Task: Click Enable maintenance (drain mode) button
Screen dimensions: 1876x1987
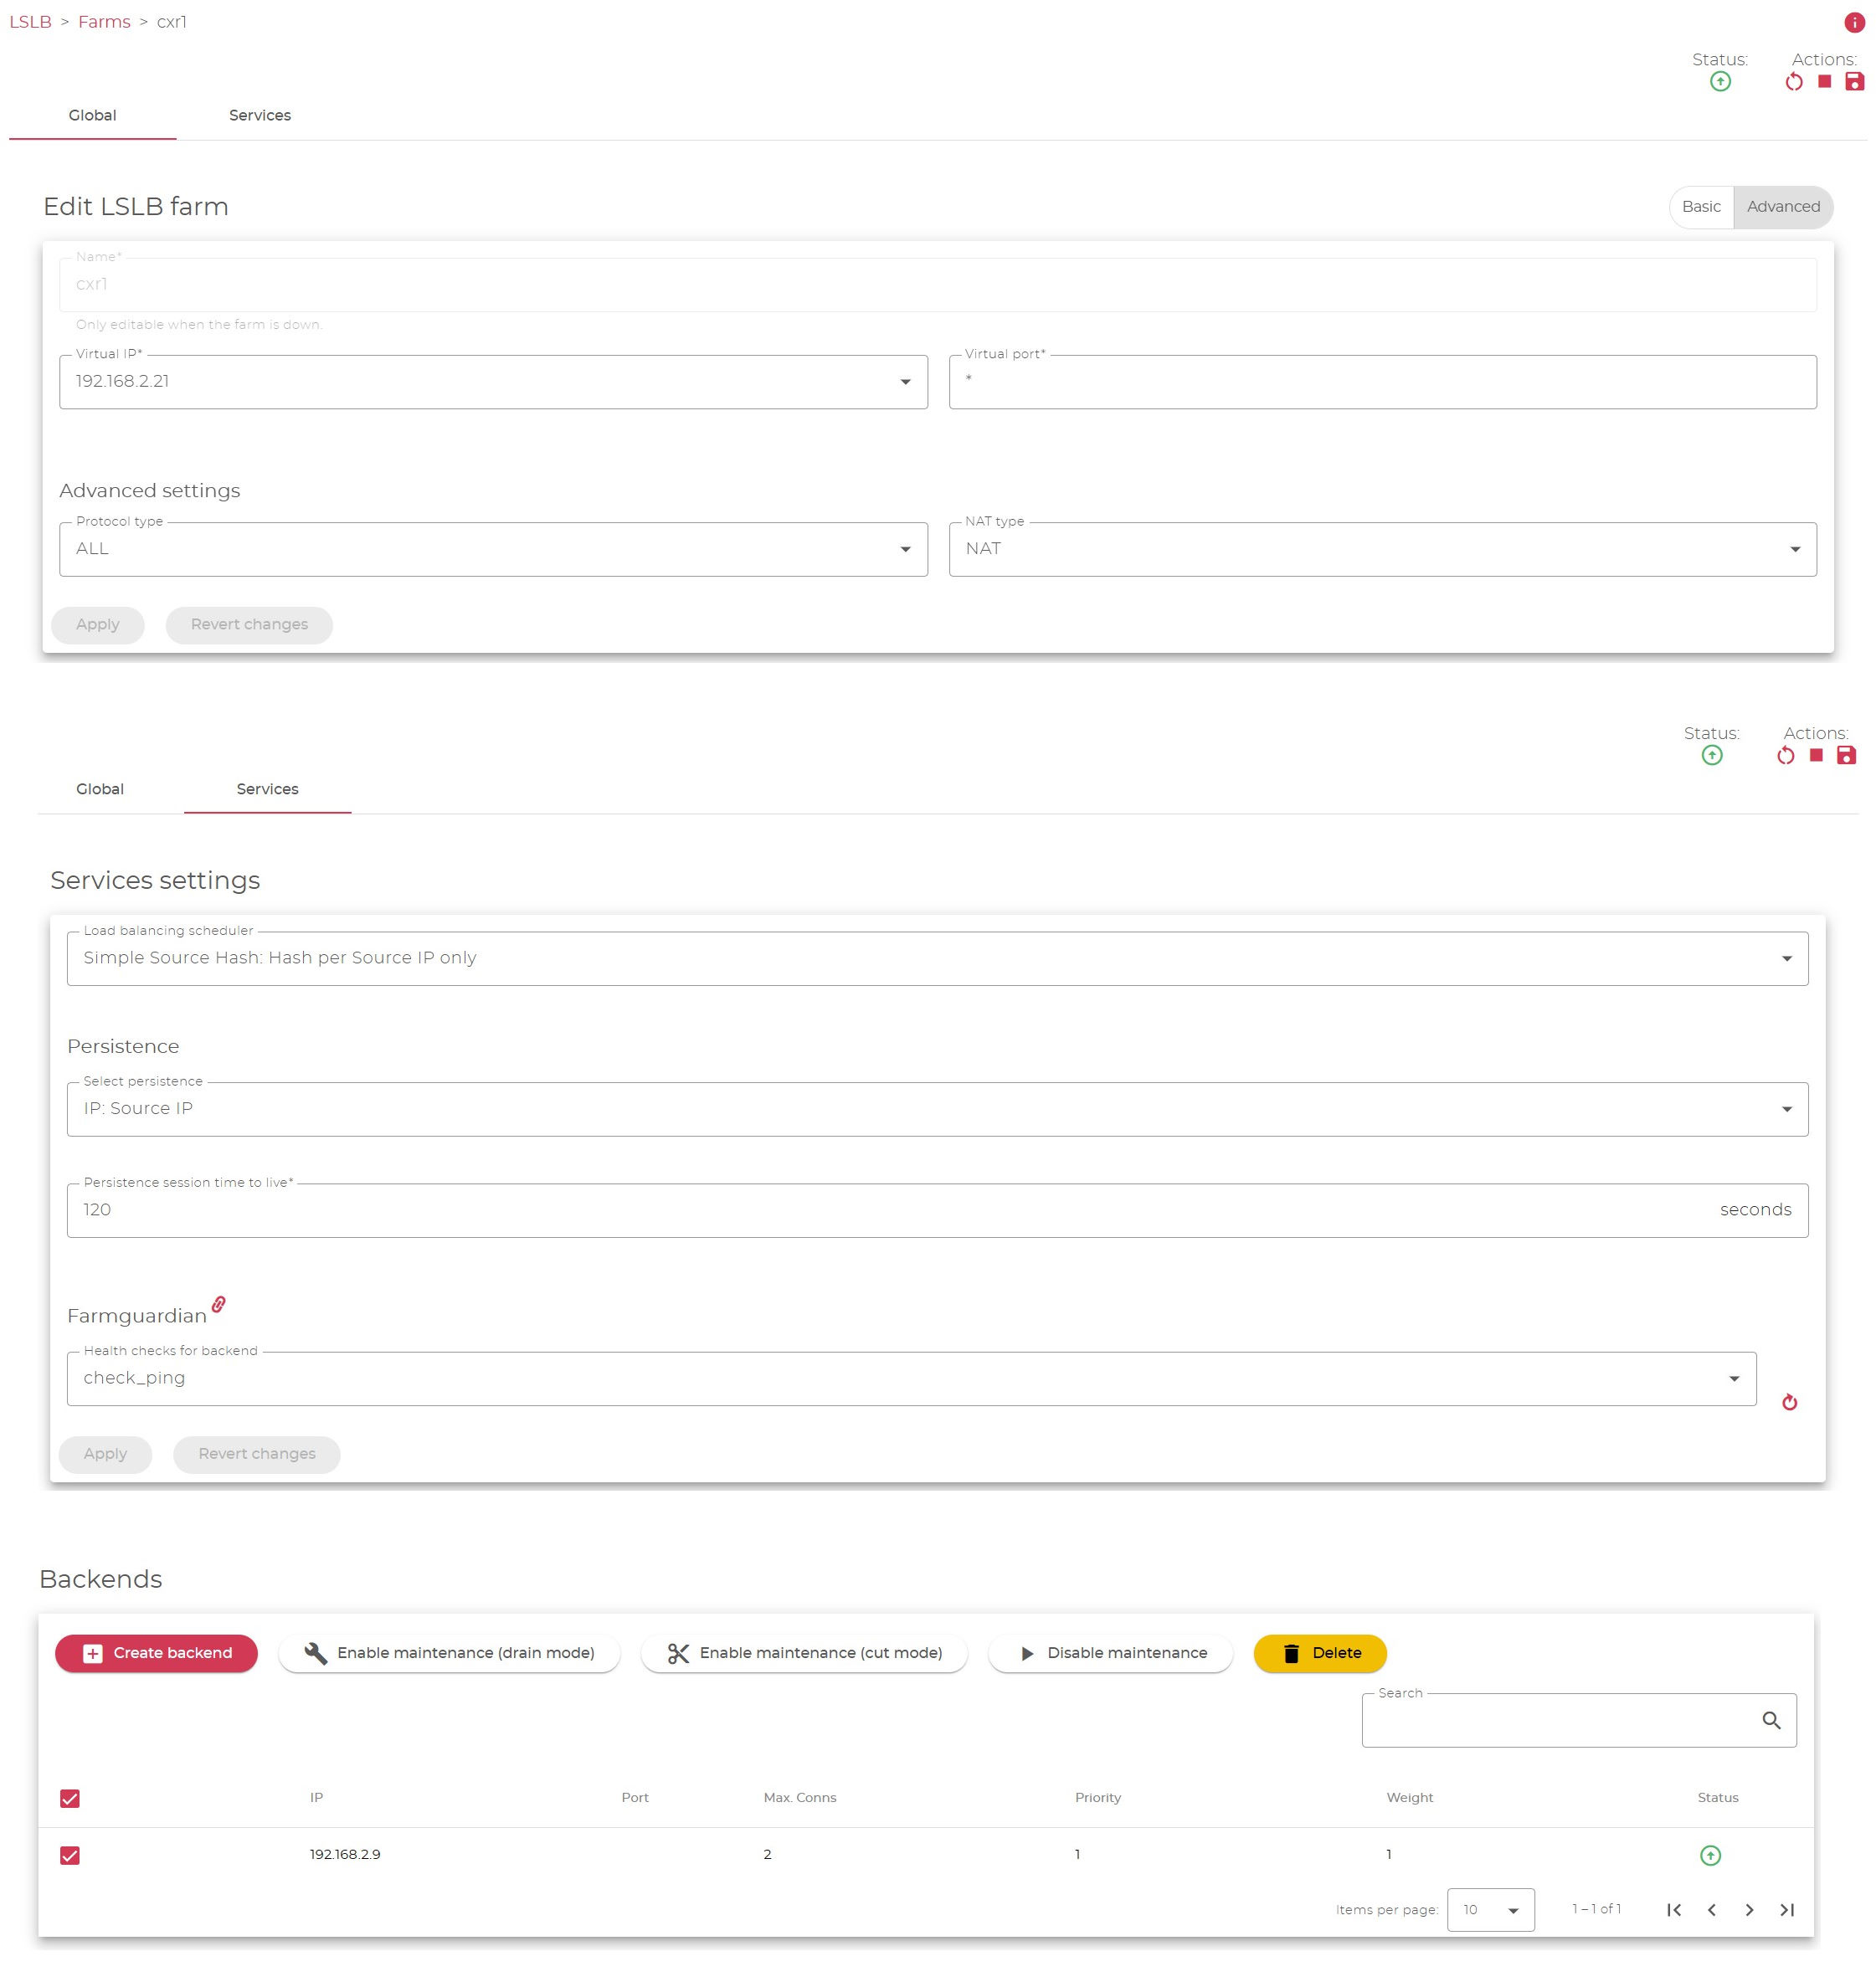Action: 449,1653
